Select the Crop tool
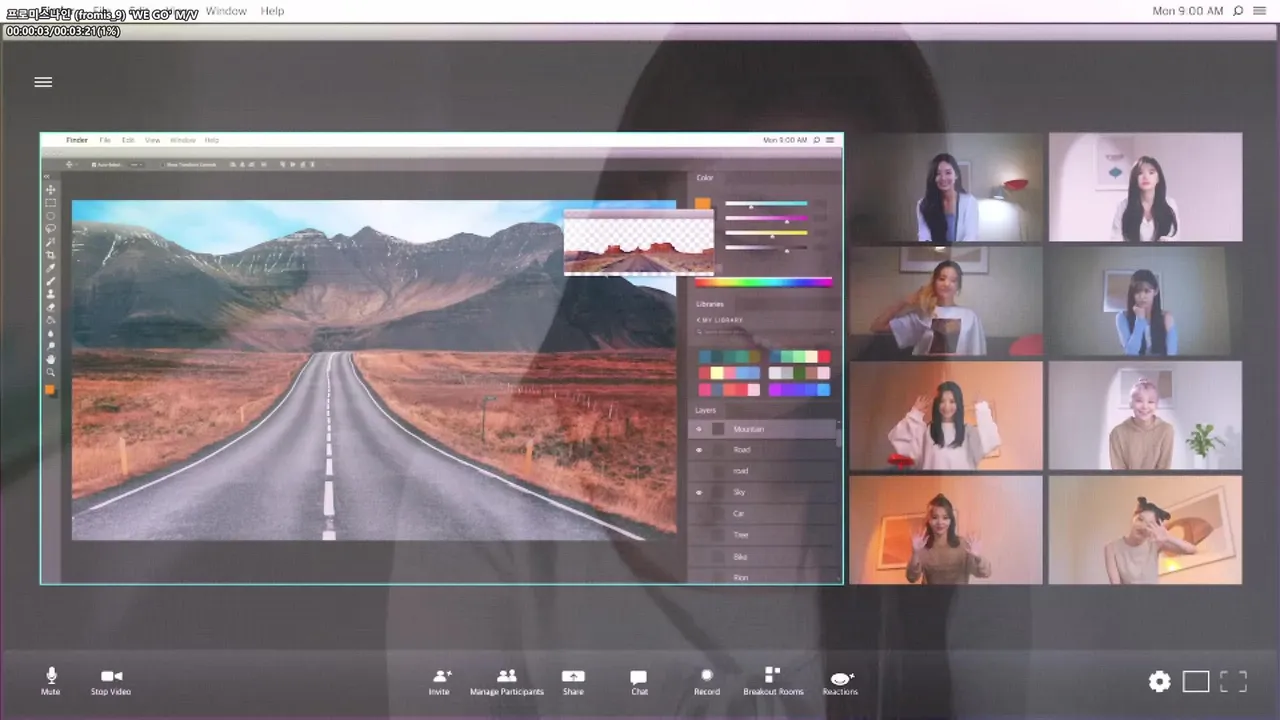 pos(50,255)
